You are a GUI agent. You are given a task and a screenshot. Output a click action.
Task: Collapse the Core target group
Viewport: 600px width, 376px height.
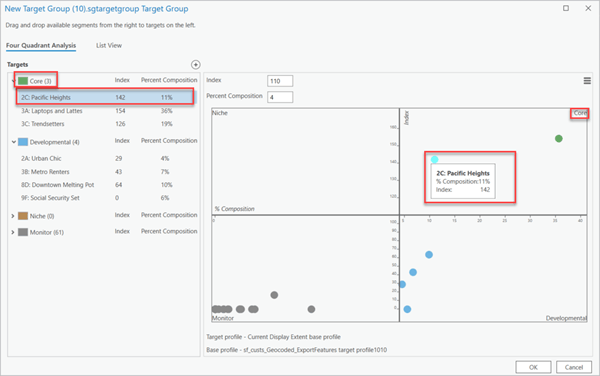[13, 81]
